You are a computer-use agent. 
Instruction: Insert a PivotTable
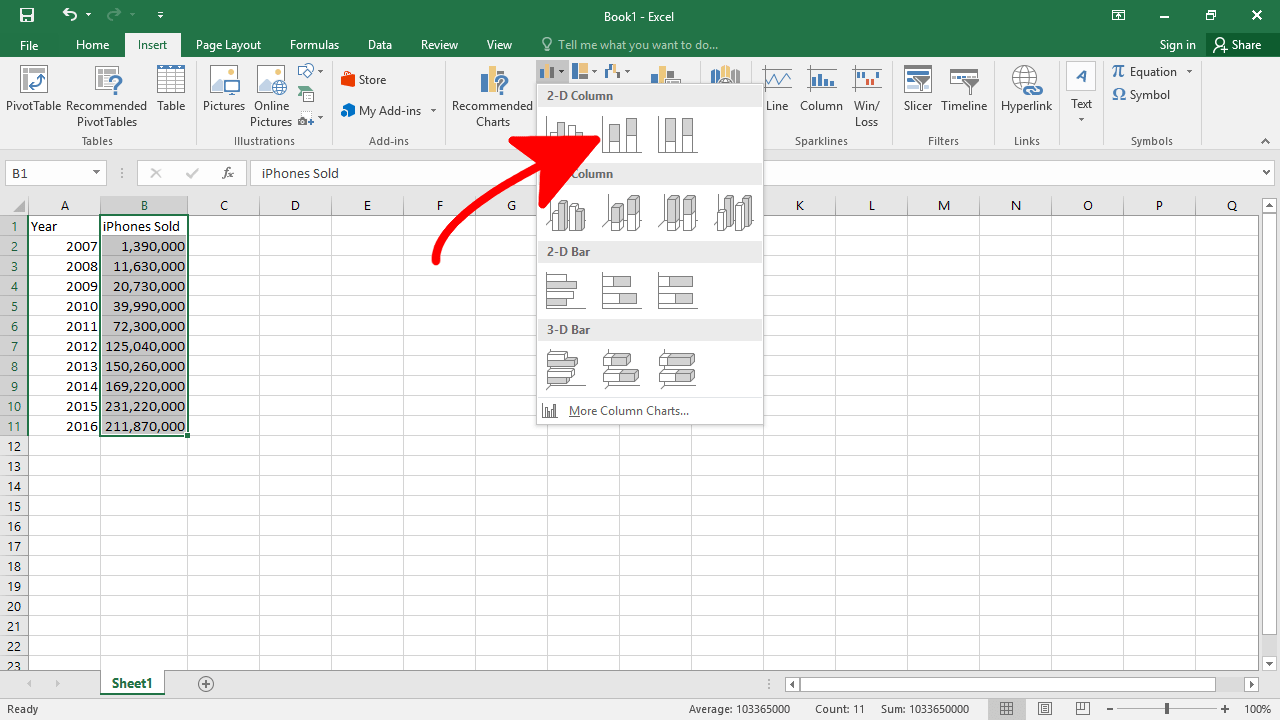coord(34,90)
